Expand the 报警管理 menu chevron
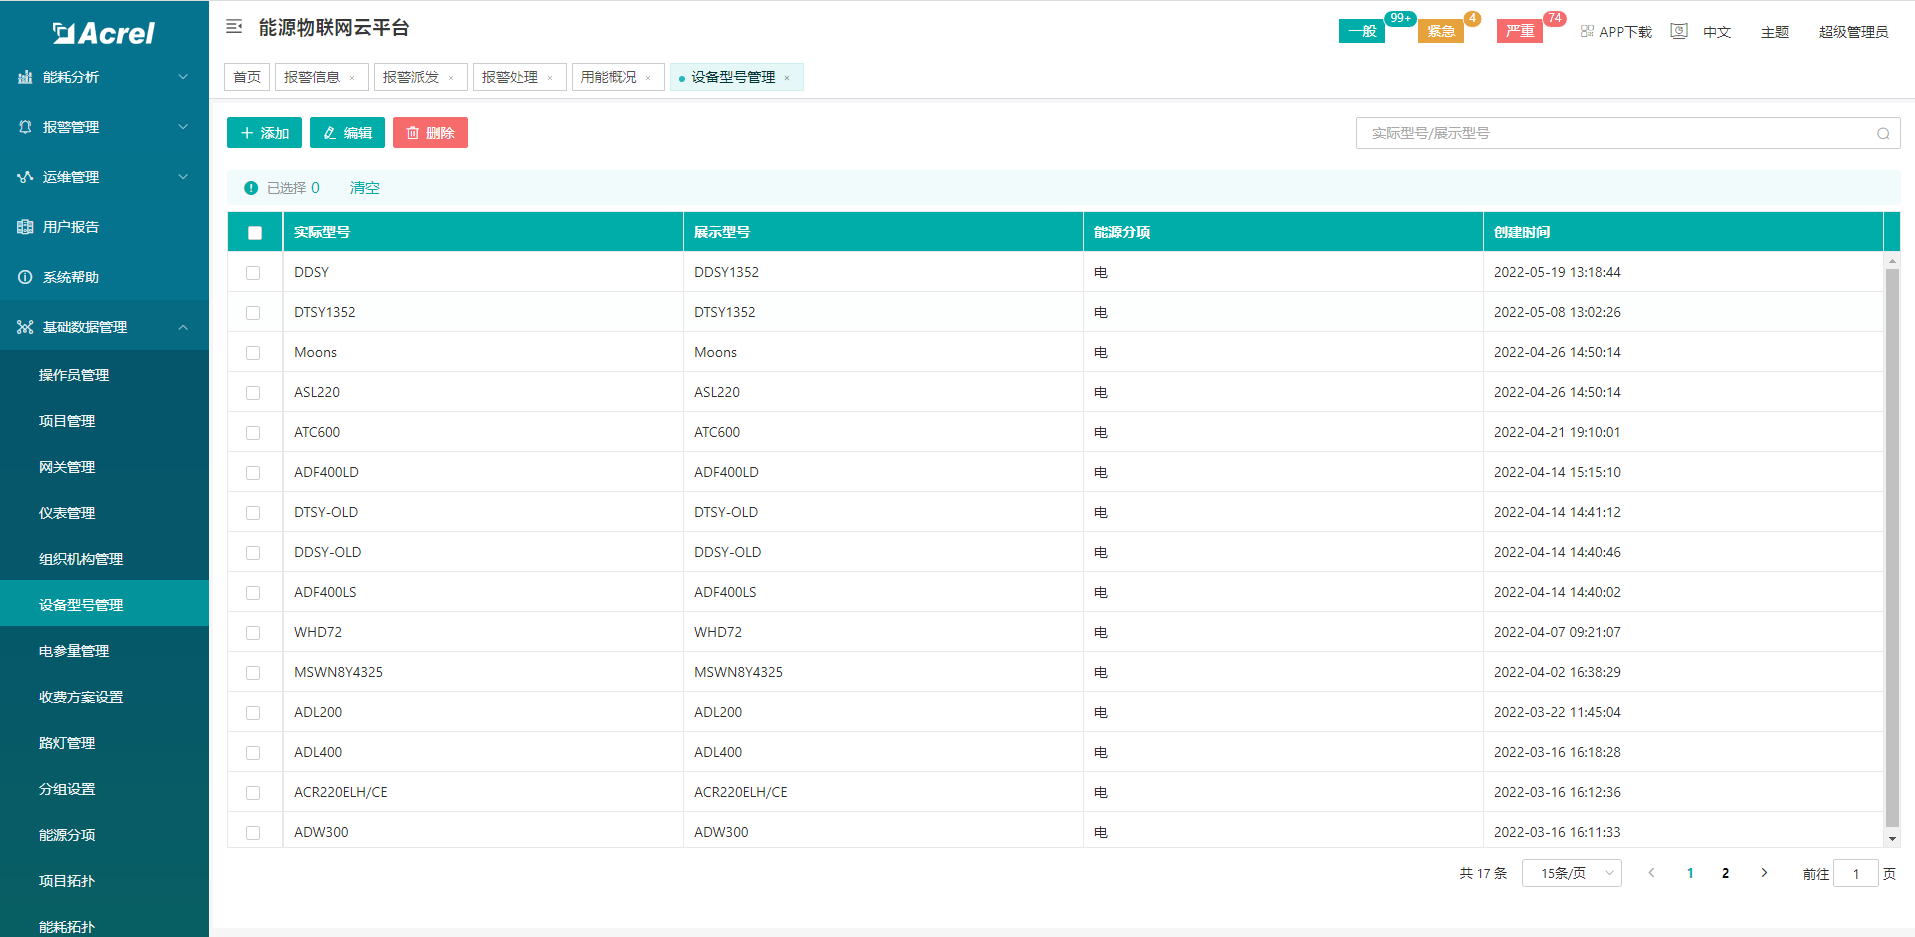Viewport: 1915px width, 937px height. pyautogui.click(x=183, y=127)
